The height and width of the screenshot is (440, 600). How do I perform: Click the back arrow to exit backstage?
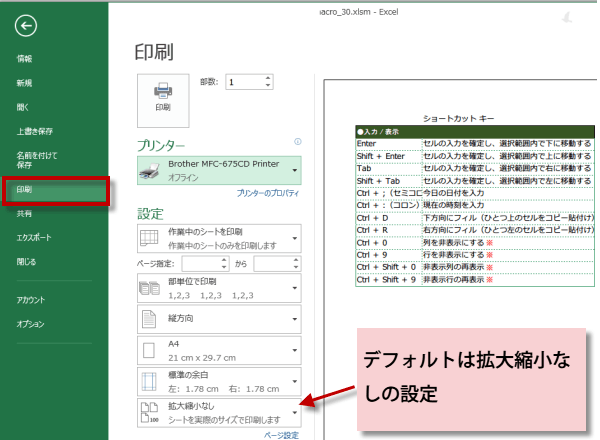click(x=28, y=25)
